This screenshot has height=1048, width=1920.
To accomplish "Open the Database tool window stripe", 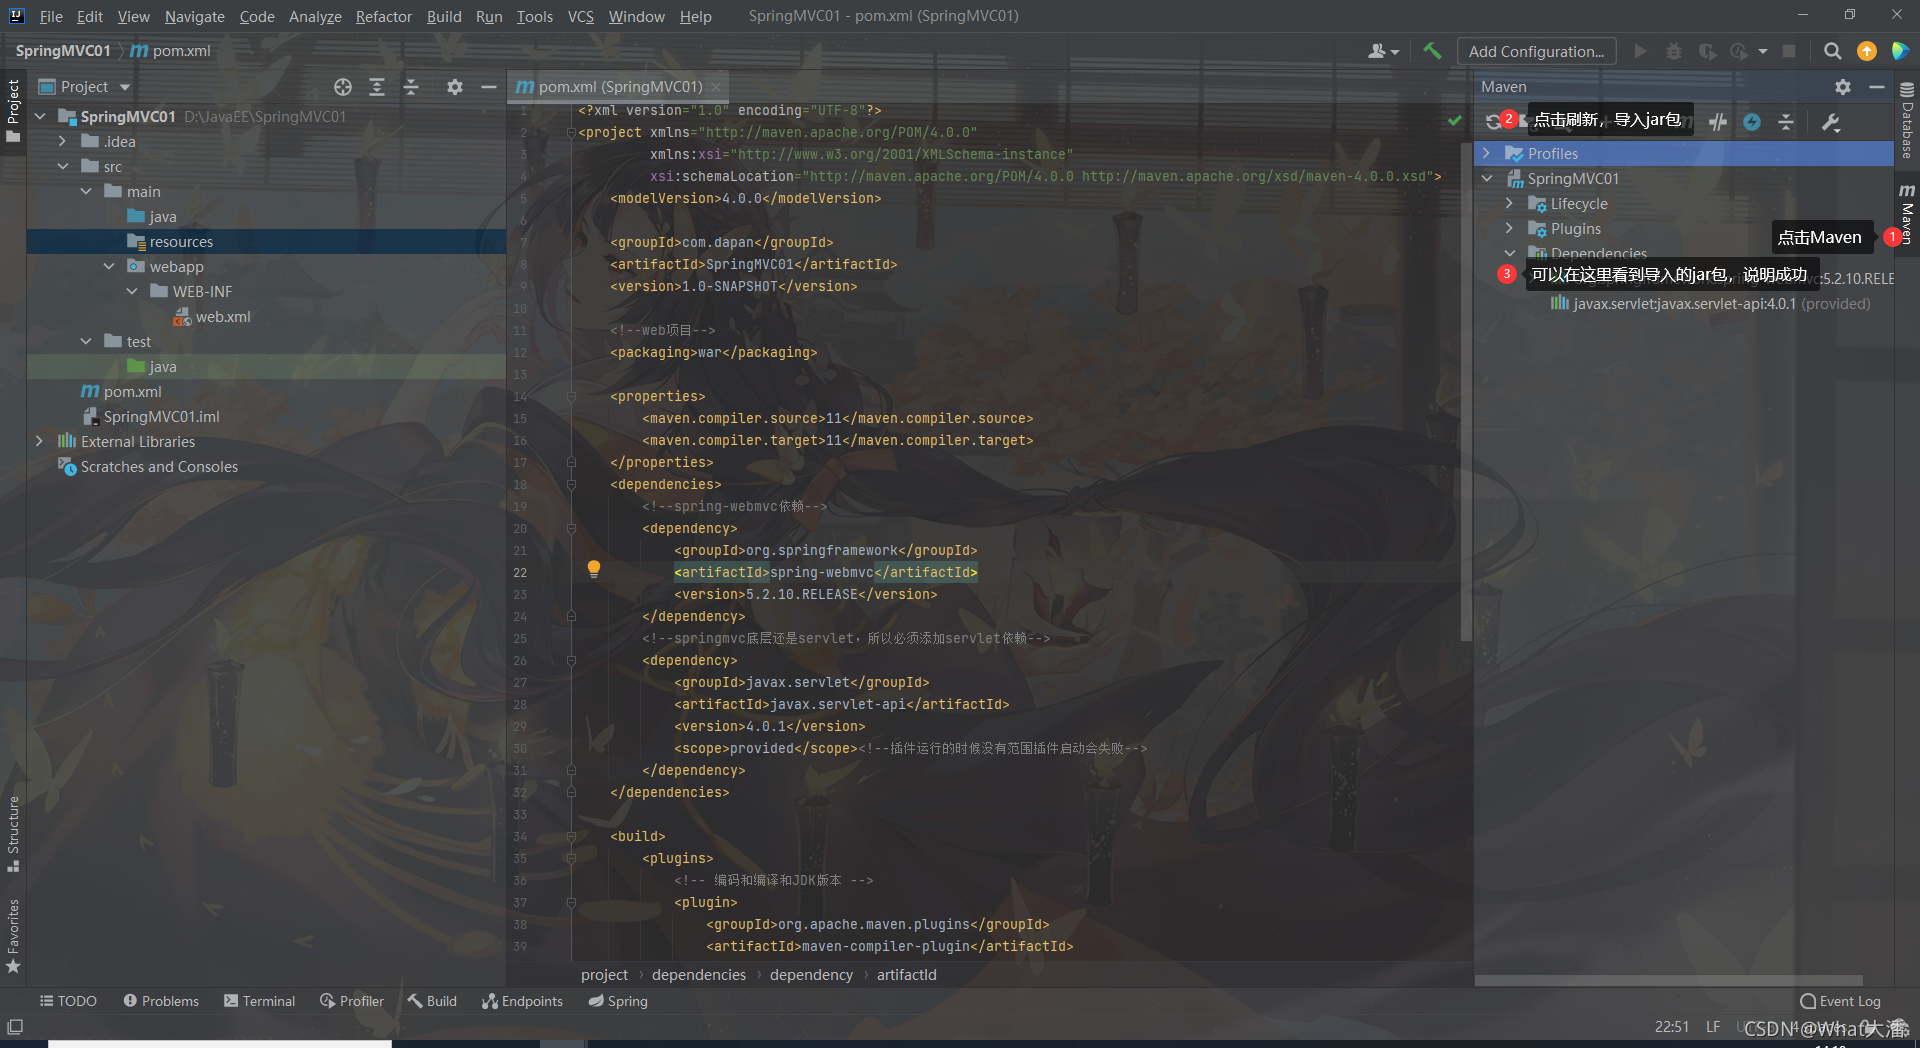I will coord(1907,121).
